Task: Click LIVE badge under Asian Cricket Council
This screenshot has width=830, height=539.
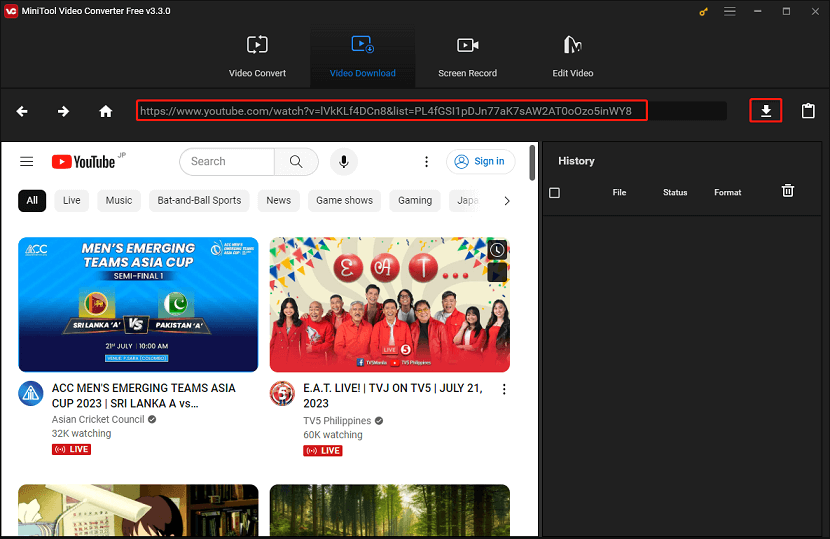Action: 71,450
